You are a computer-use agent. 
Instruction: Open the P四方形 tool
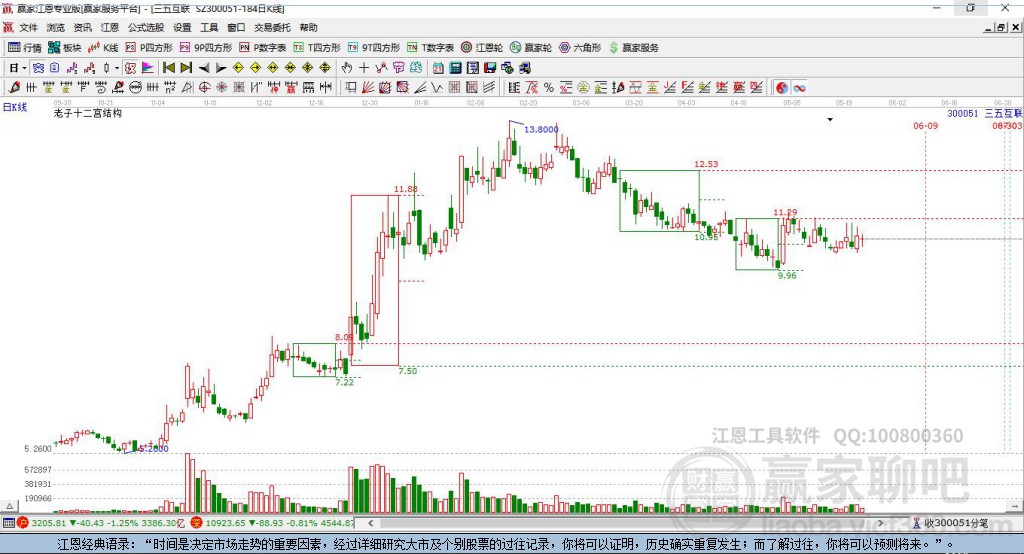149,48
